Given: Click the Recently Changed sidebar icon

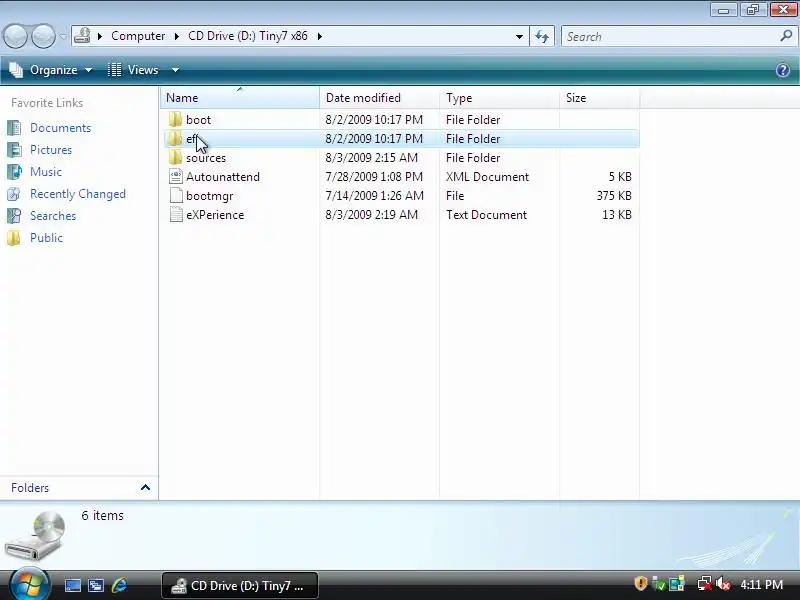Looking at the screenshot, I should coord(14,194).
